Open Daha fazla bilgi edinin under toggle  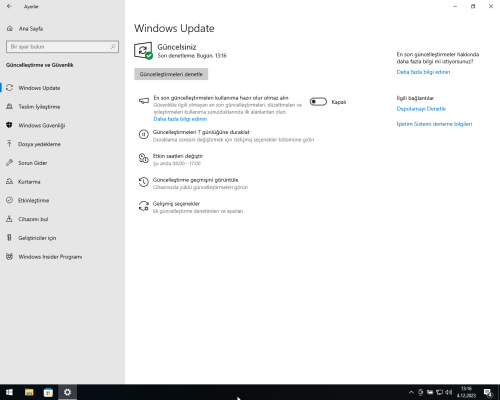point(180,119)
